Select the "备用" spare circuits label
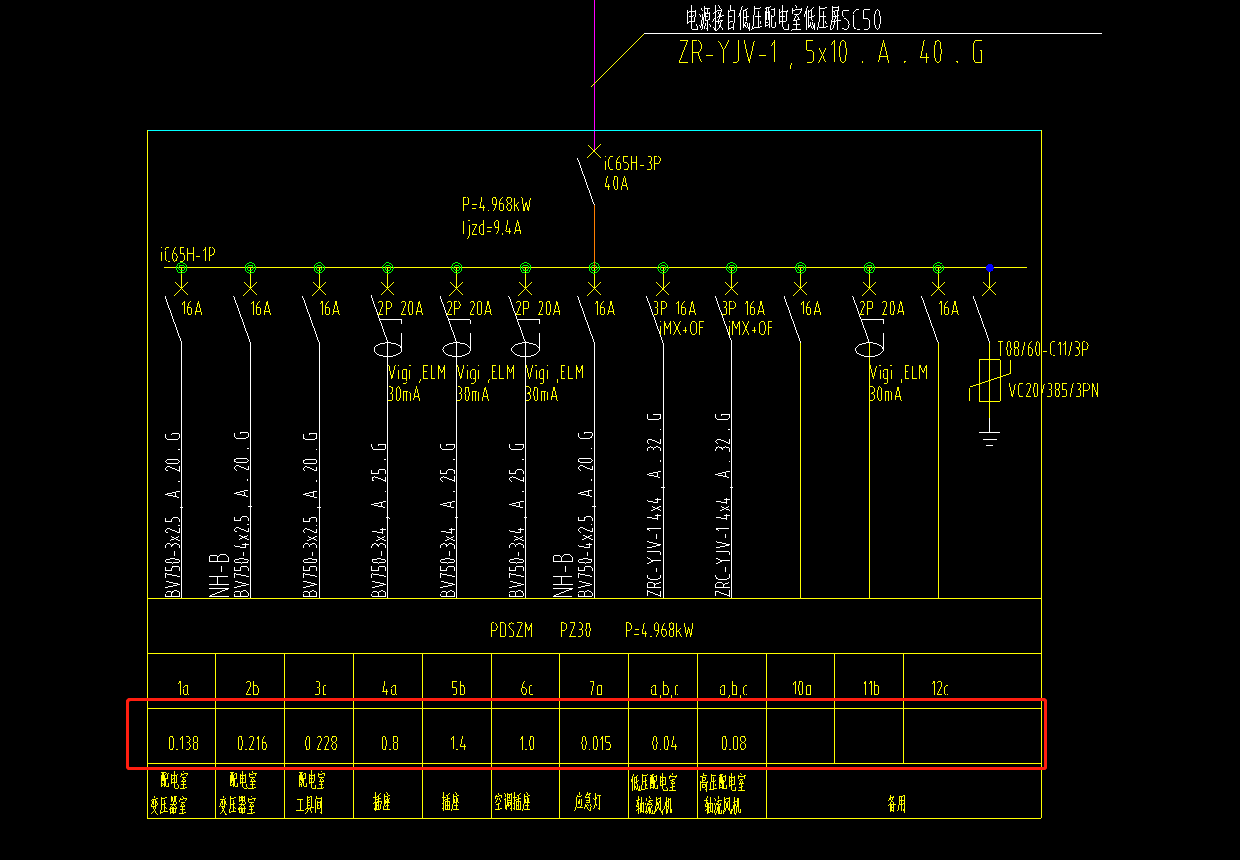Image resolution: width=1240 pixels, height=860 pixels. (x=896, y=803)
